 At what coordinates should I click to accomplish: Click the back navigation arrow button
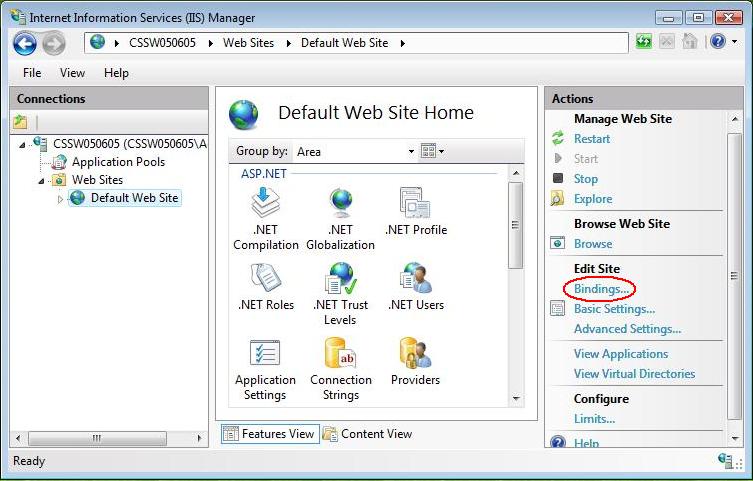pyautogui.click(x=25, y=43)
